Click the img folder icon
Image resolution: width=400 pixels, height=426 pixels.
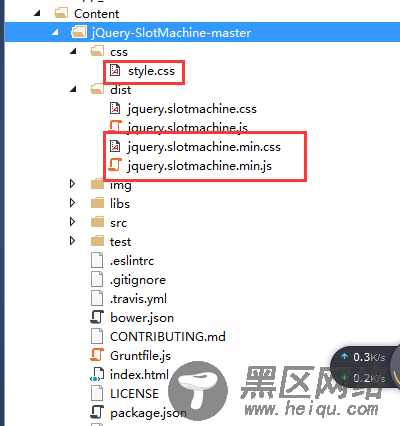(97, 184)
